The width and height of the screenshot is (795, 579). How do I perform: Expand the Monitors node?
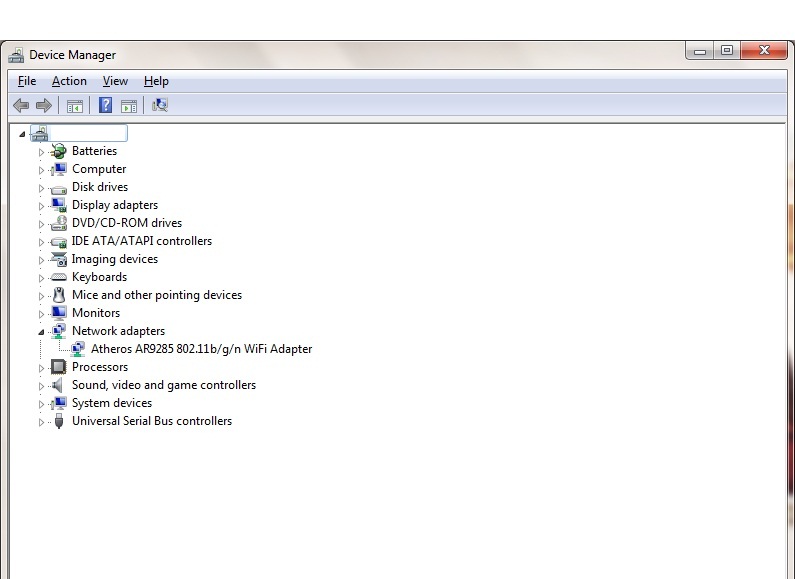pyautogui.click(x=42, y=314)
